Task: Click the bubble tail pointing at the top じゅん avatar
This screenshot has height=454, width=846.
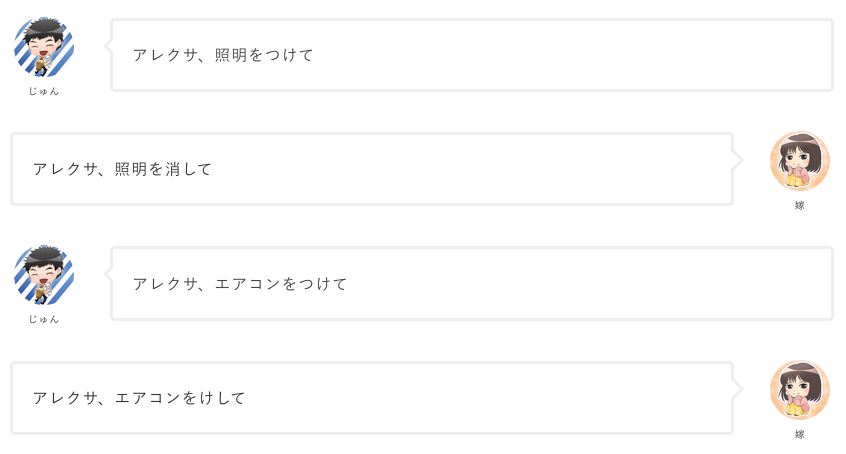Action: coord(107,46)
